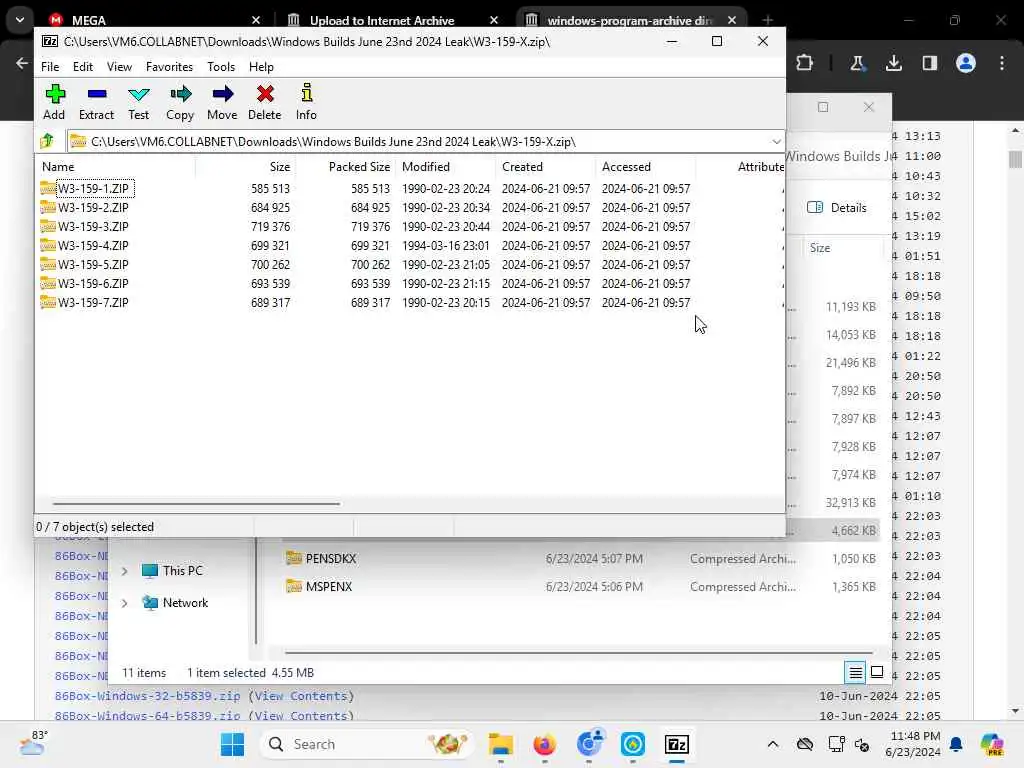Open the Windows Start menu
Image resolution: width=1024 pixels, height=768 pixels.
pyautogui.click(x=232, y=744)
